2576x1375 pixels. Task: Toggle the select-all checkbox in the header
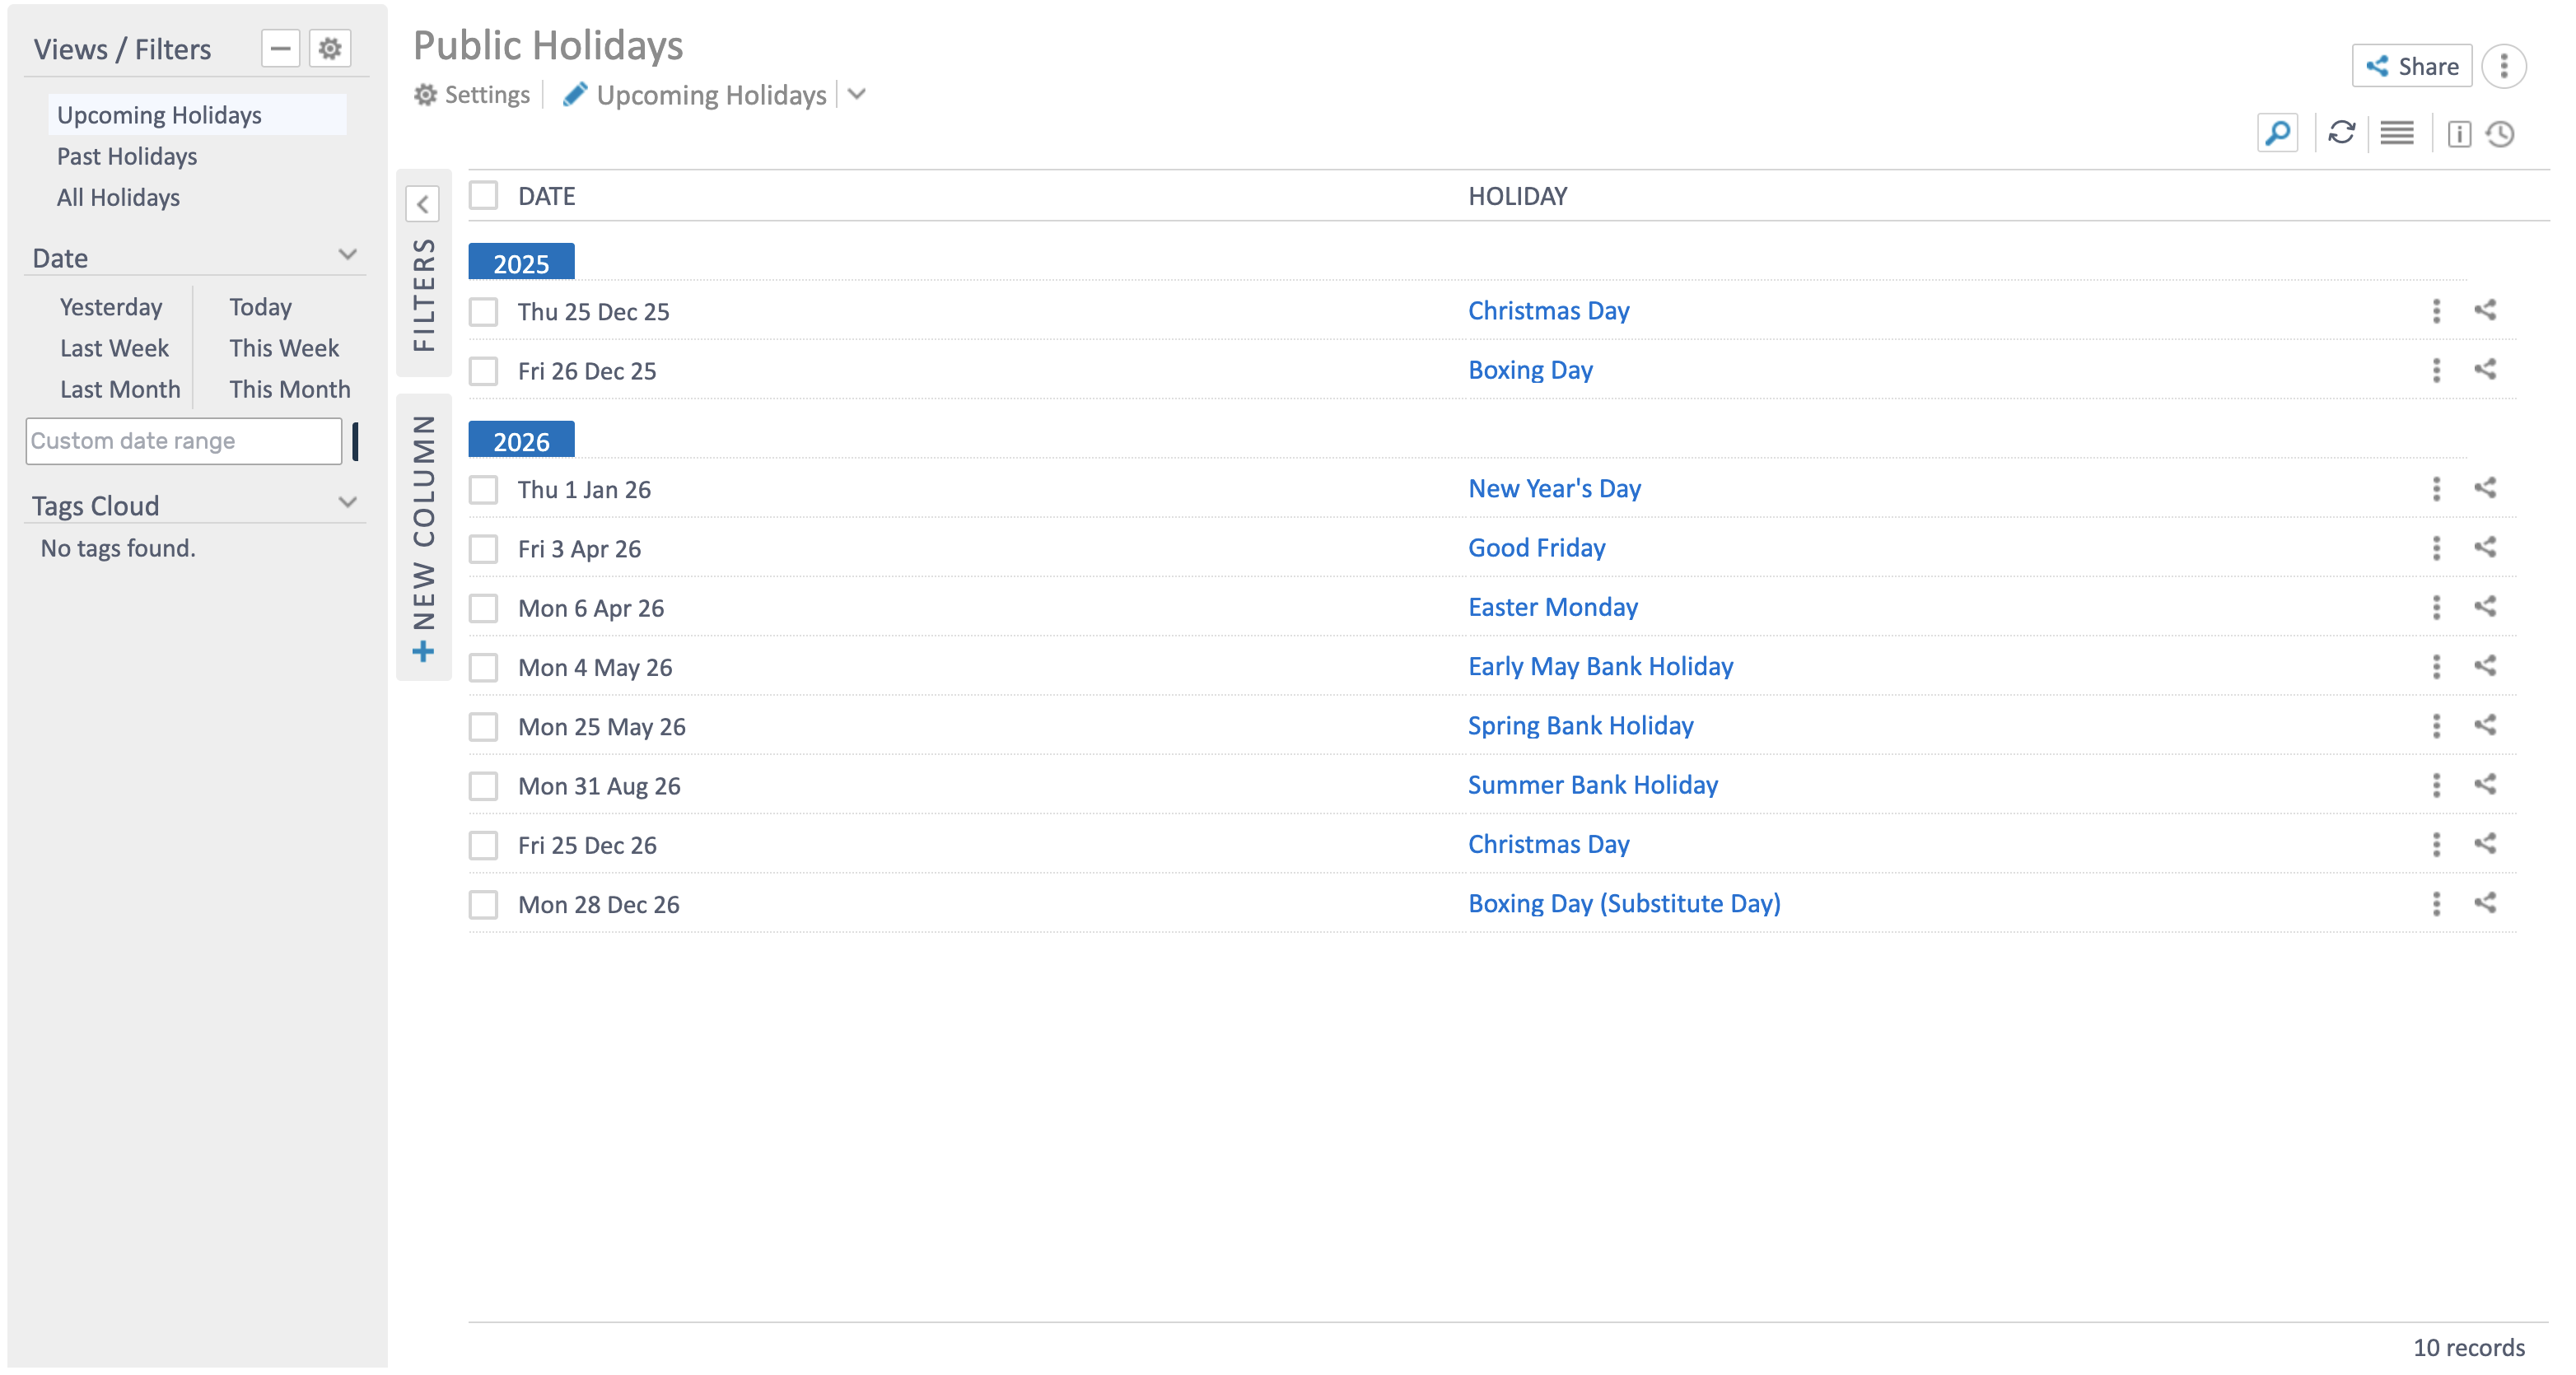tap(484, 195)
